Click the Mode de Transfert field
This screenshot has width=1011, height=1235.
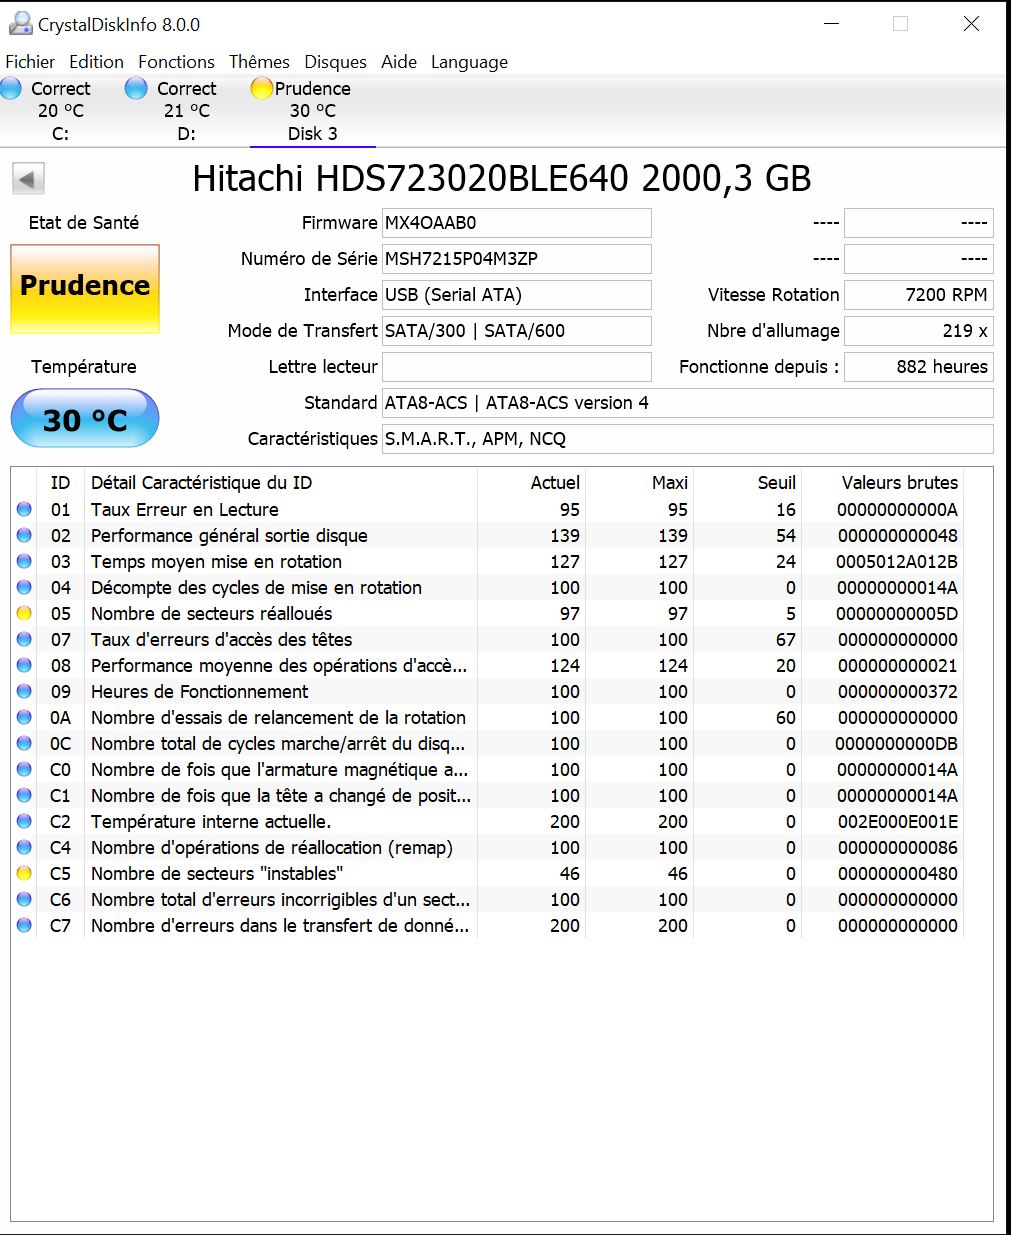pyautogui.click(x=517, y=331)
